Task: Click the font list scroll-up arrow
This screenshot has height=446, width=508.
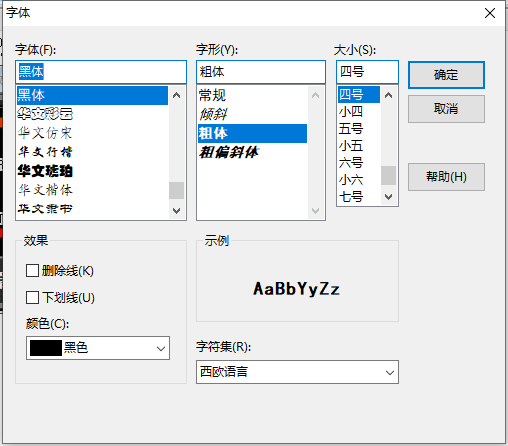Action: click(177, 95)
